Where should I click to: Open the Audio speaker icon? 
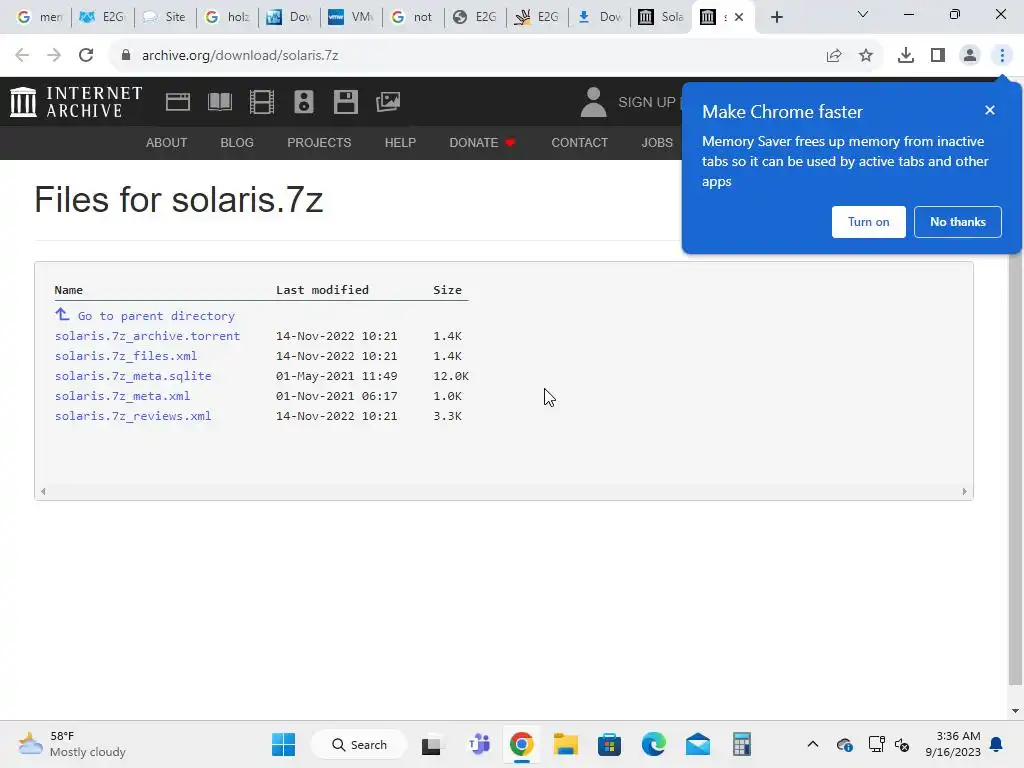304,102
